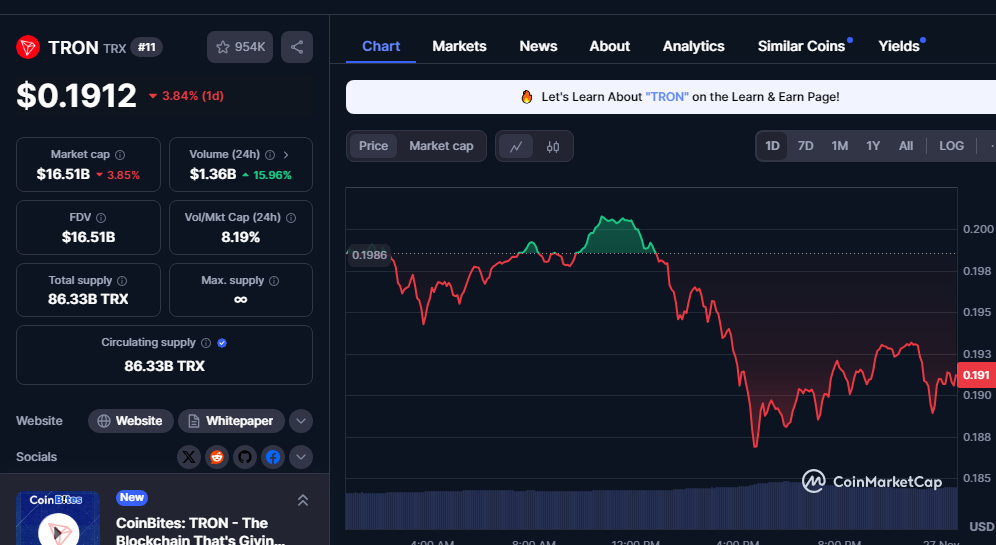Click the TRON logo icon
The height and width of the screenshot is (545, 996).
tap(28, 48)
